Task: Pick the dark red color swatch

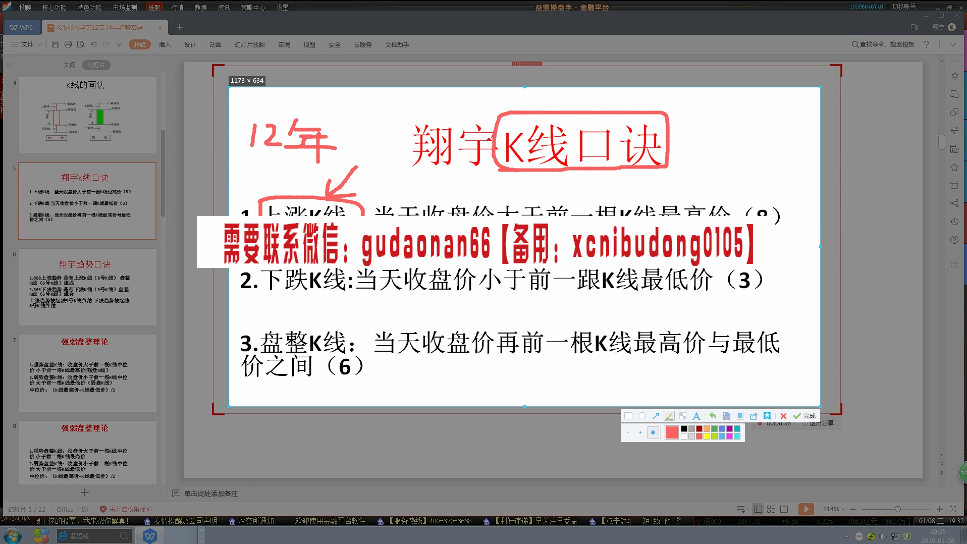Action: point(699,429)
